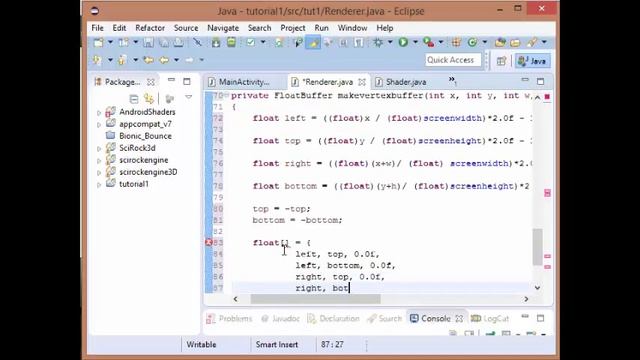Click the Search flashlight toolbar icon
This screenshot has height=360, width=640.
pyautogui.click(x=532, y=42)
